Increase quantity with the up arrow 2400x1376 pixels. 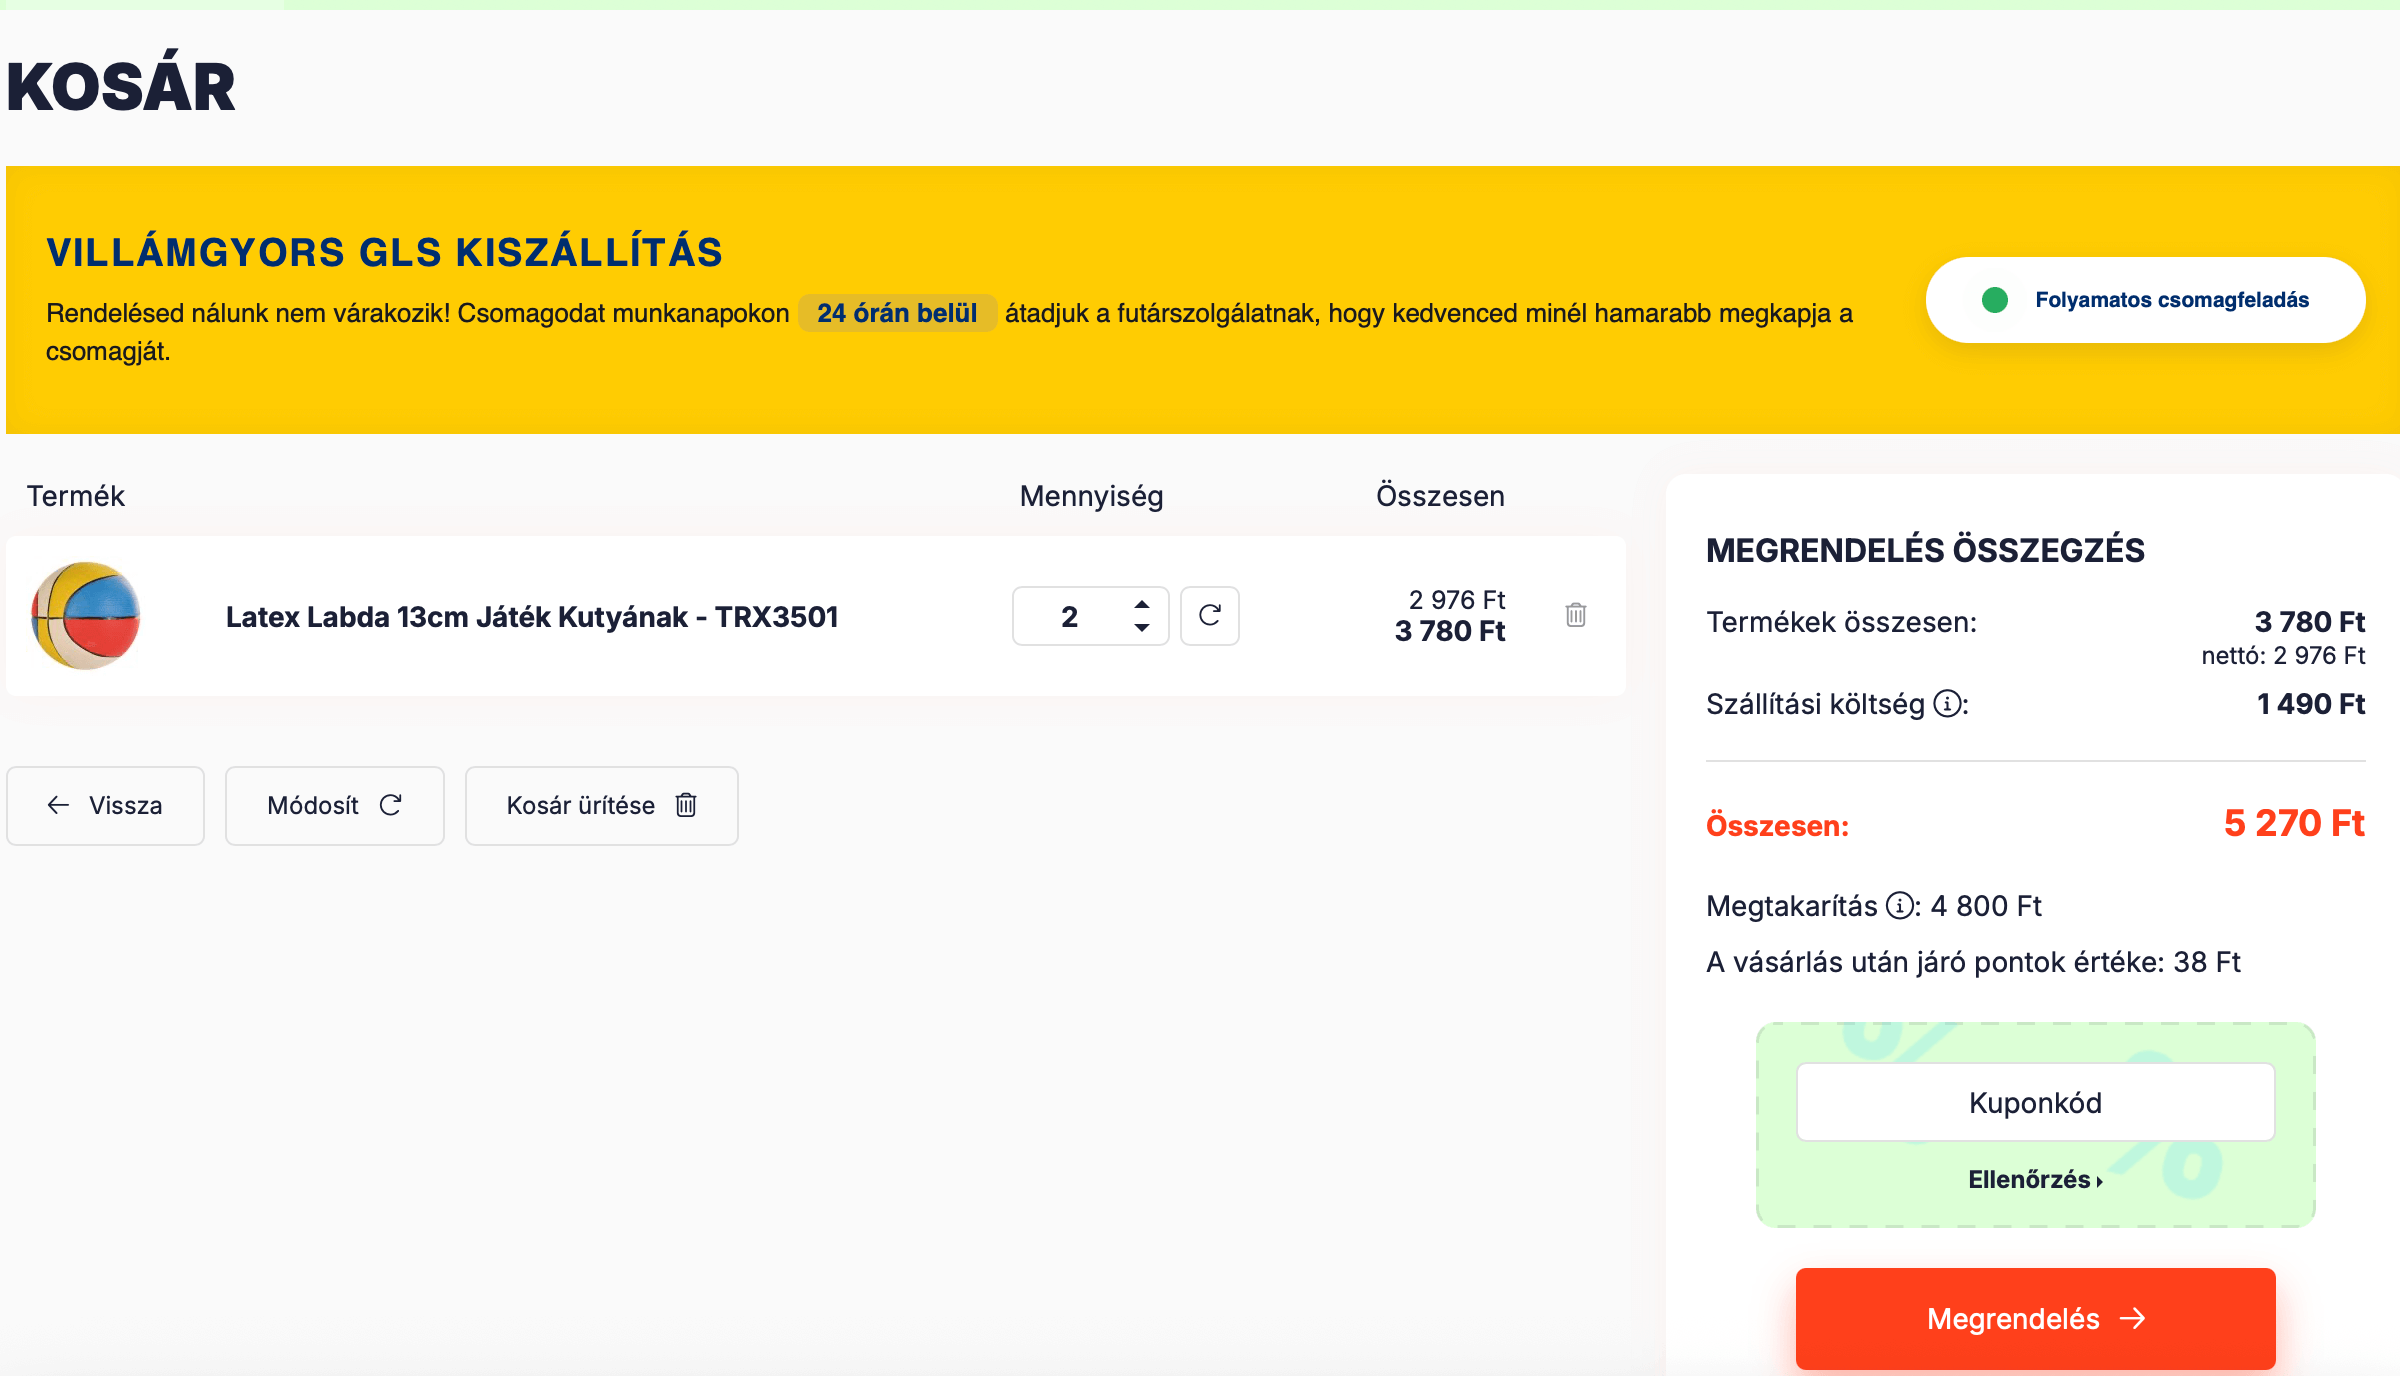click(x=1142, y=604)
